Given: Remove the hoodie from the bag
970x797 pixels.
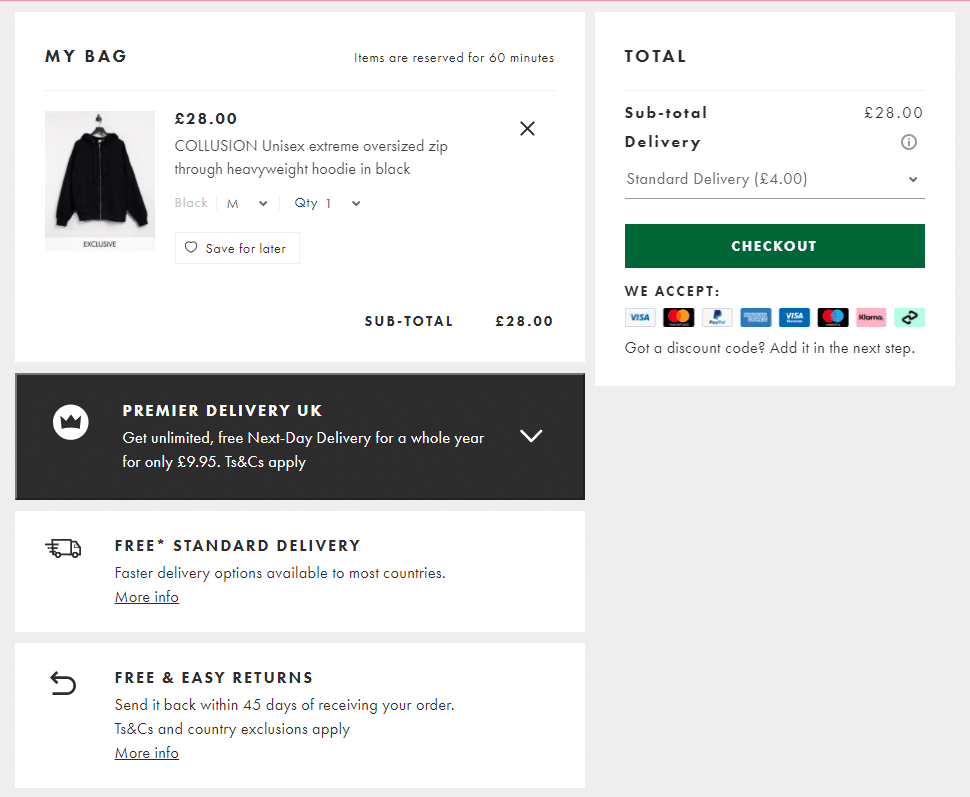Looking at the screenshot, I should click(527, 128).
